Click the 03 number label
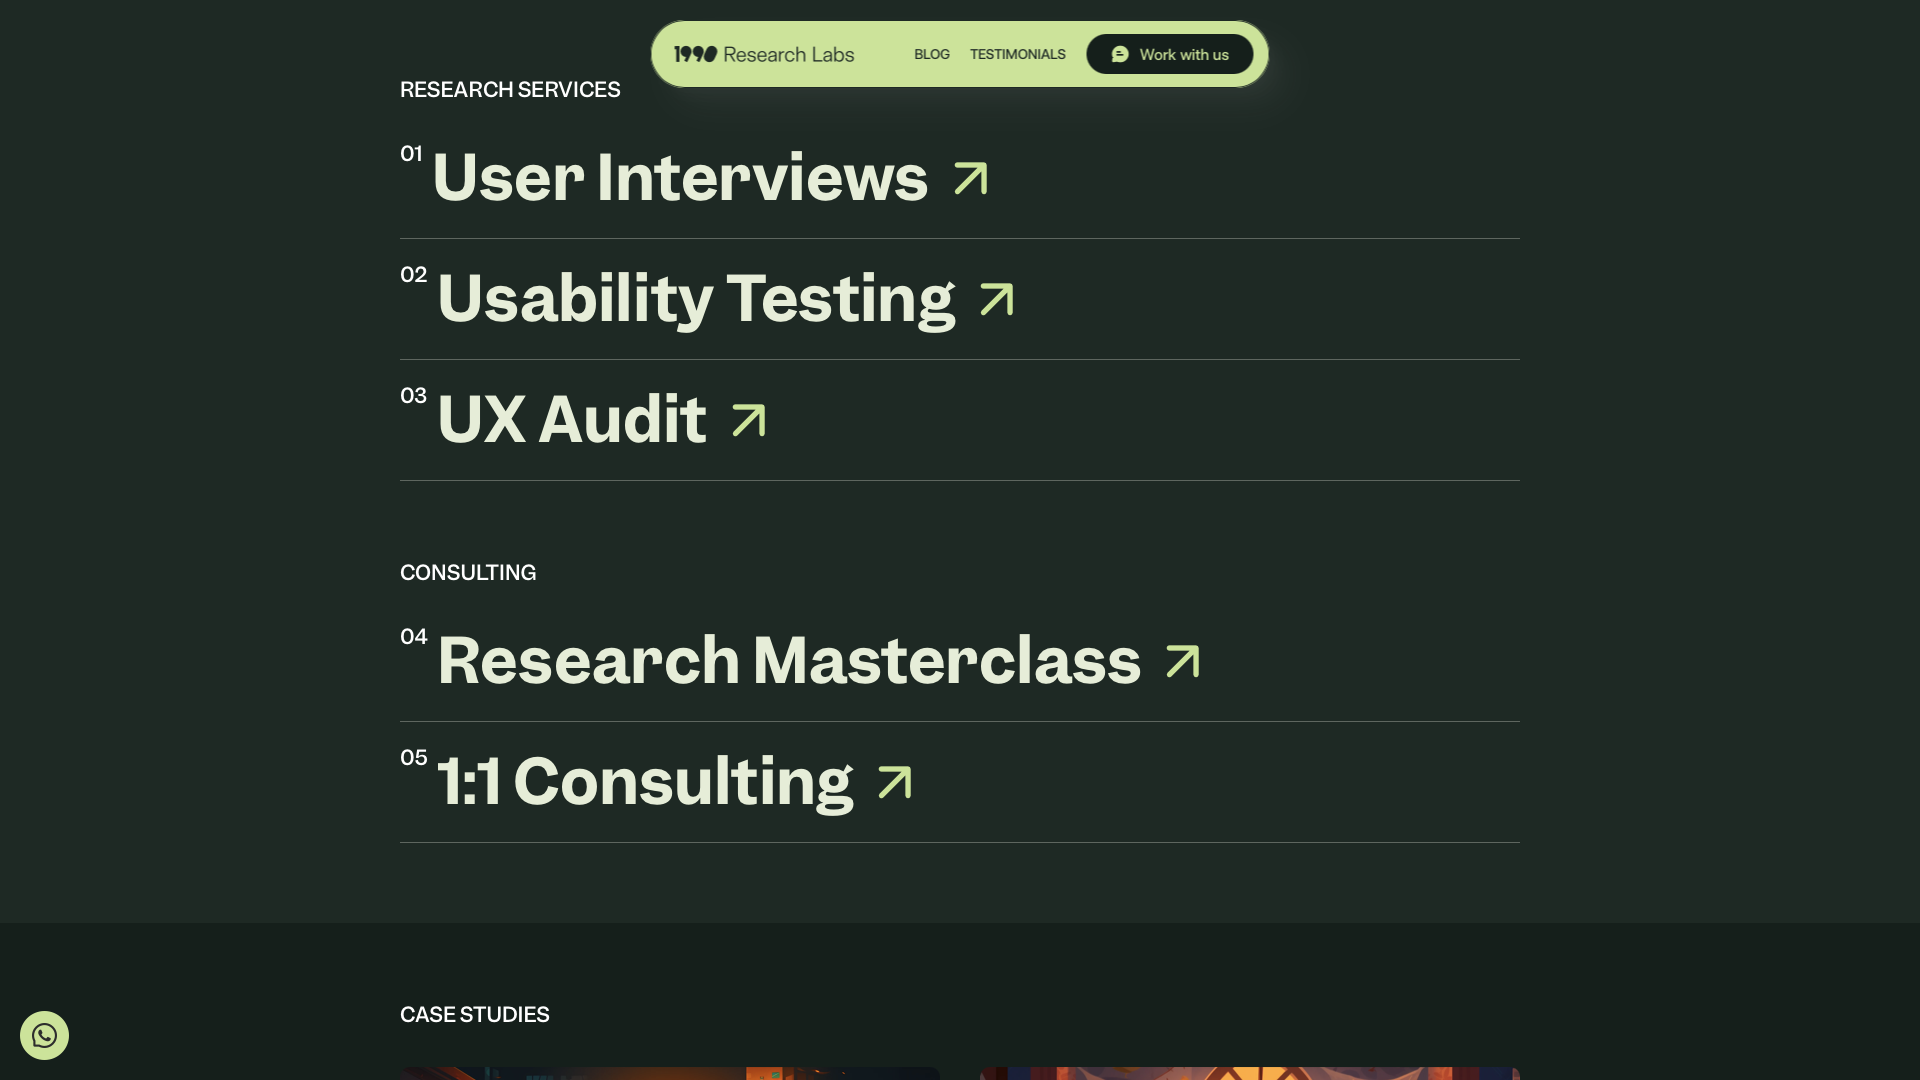Screen dimensions: 1920x1080 [413, 395]
